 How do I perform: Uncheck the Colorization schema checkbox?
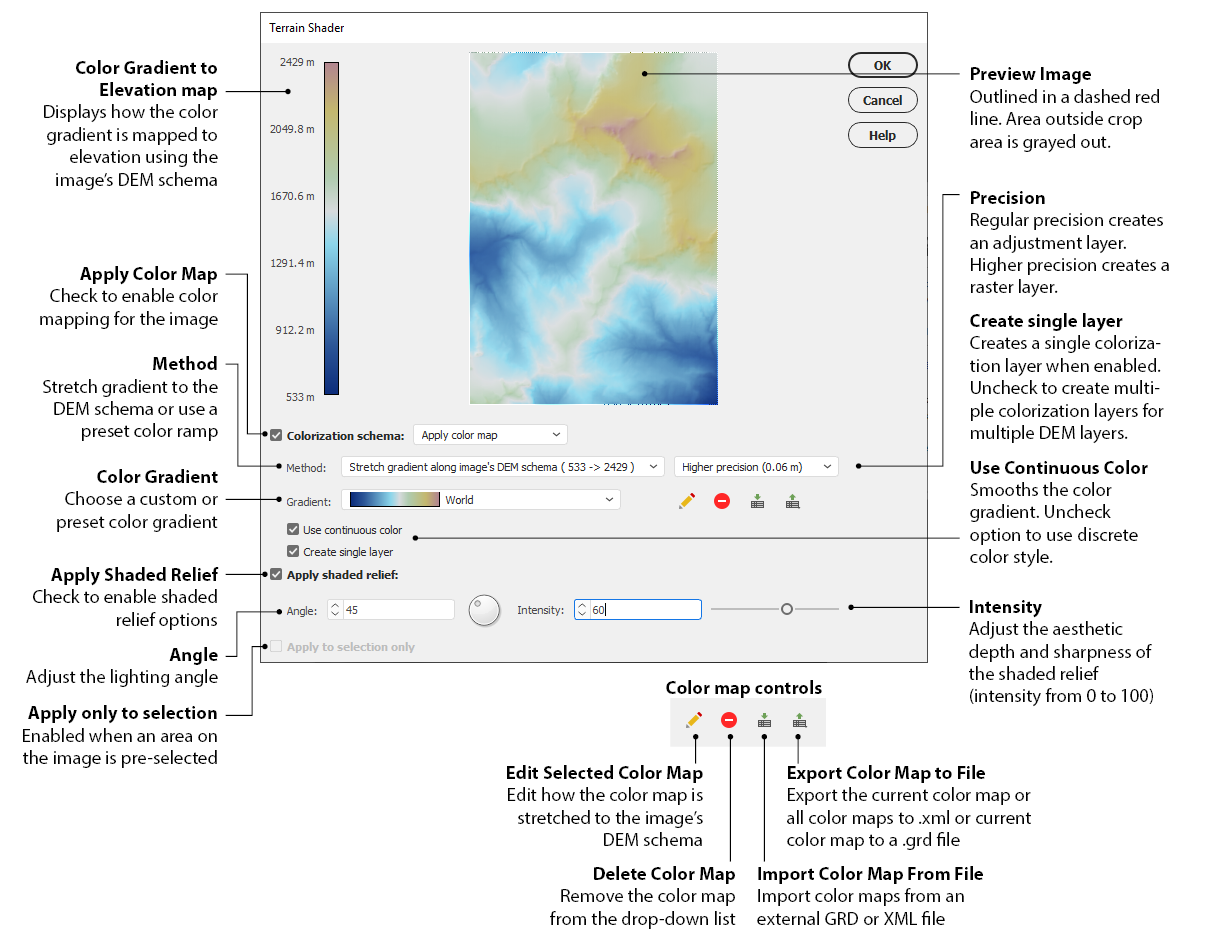275,434
